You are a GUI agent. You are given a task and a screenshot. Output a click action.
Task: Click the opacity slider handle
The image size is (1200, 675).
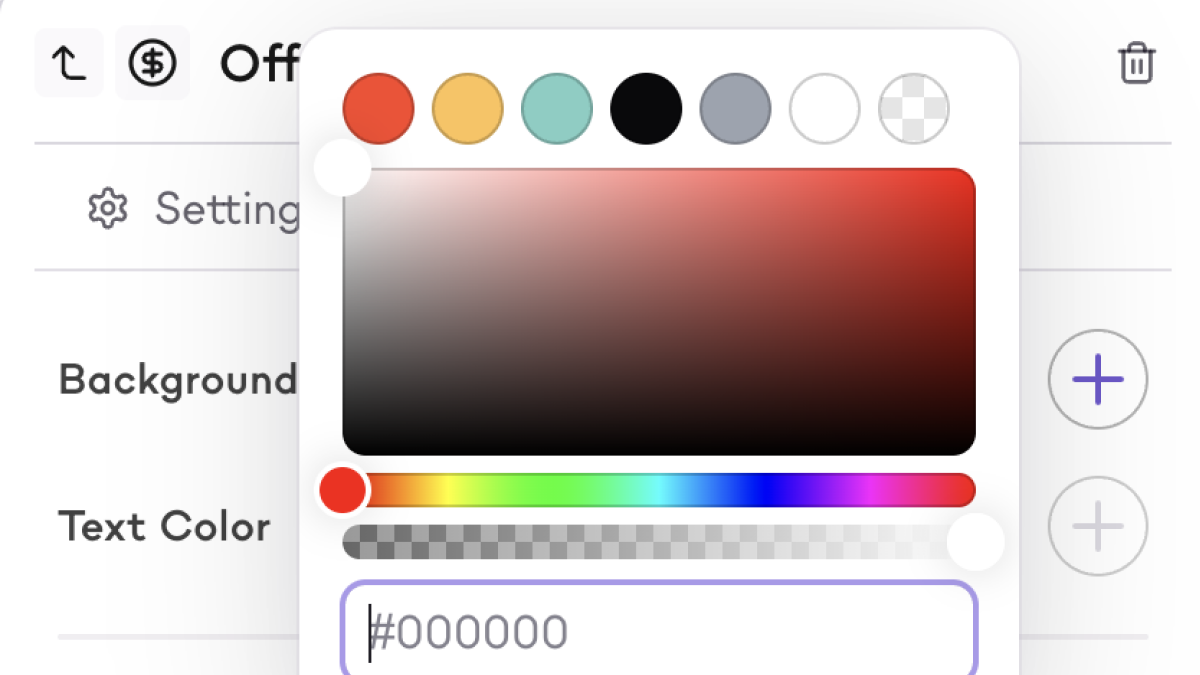pos(975,542)
